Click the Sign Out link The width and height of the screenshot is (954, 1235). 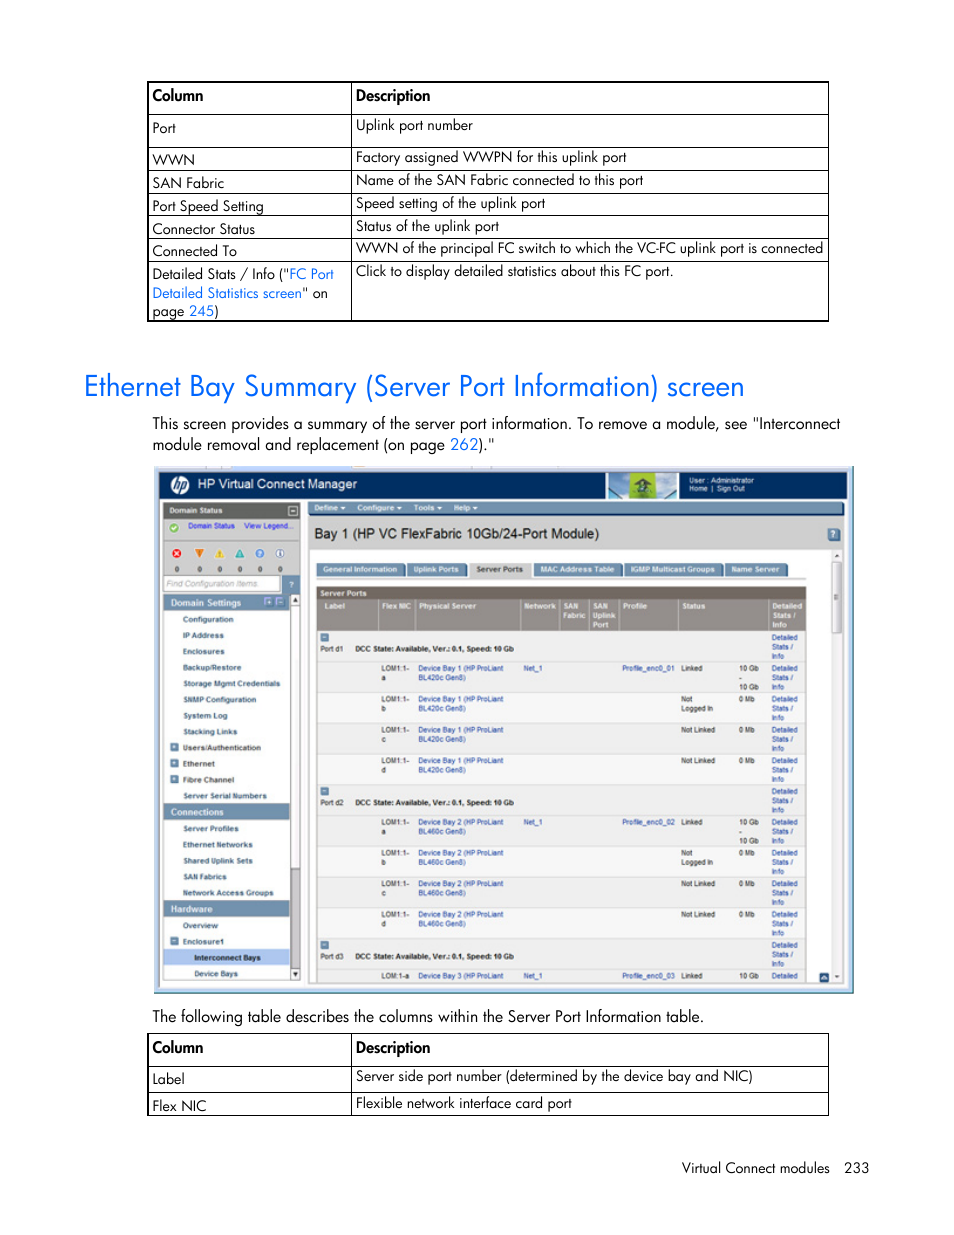click(731, 489)
